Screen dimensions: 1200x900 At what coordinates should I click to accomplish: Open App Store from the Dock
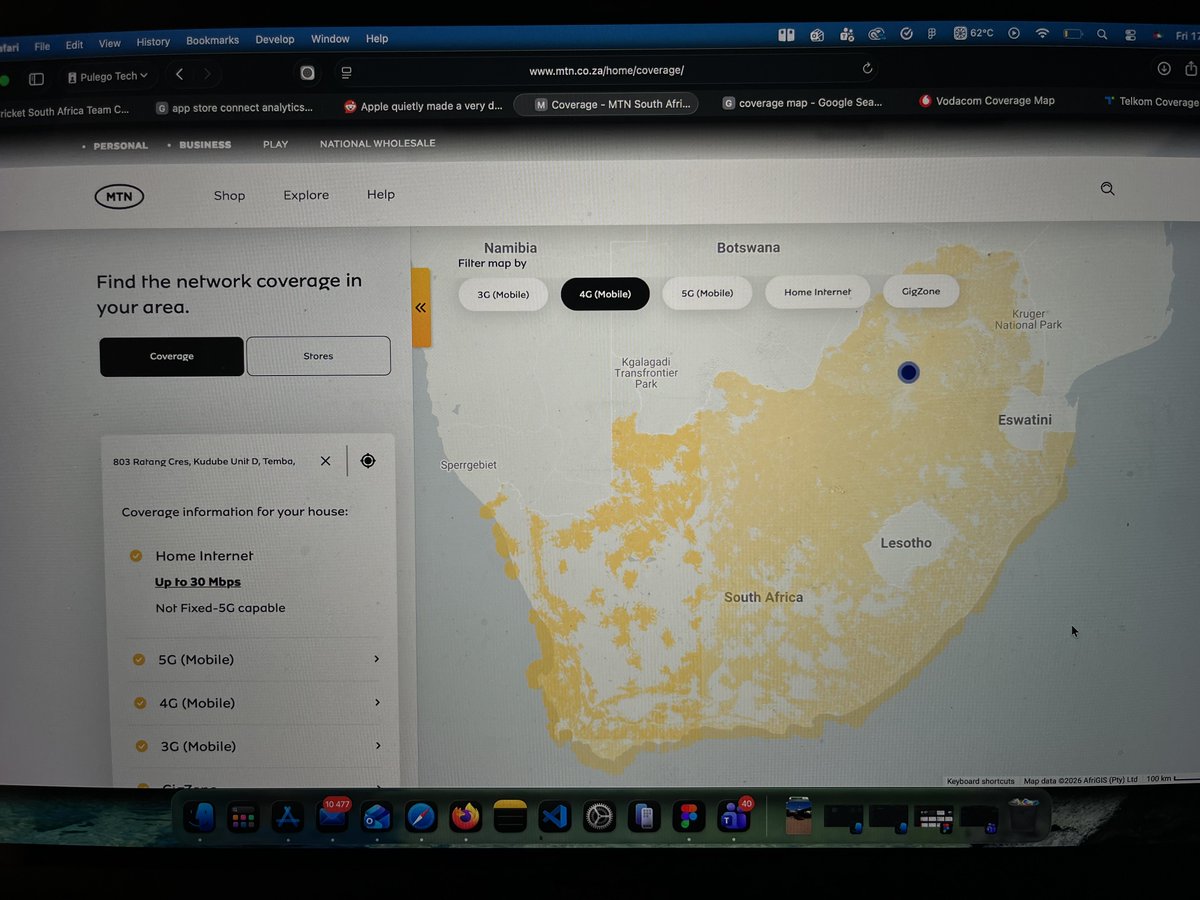288,818
